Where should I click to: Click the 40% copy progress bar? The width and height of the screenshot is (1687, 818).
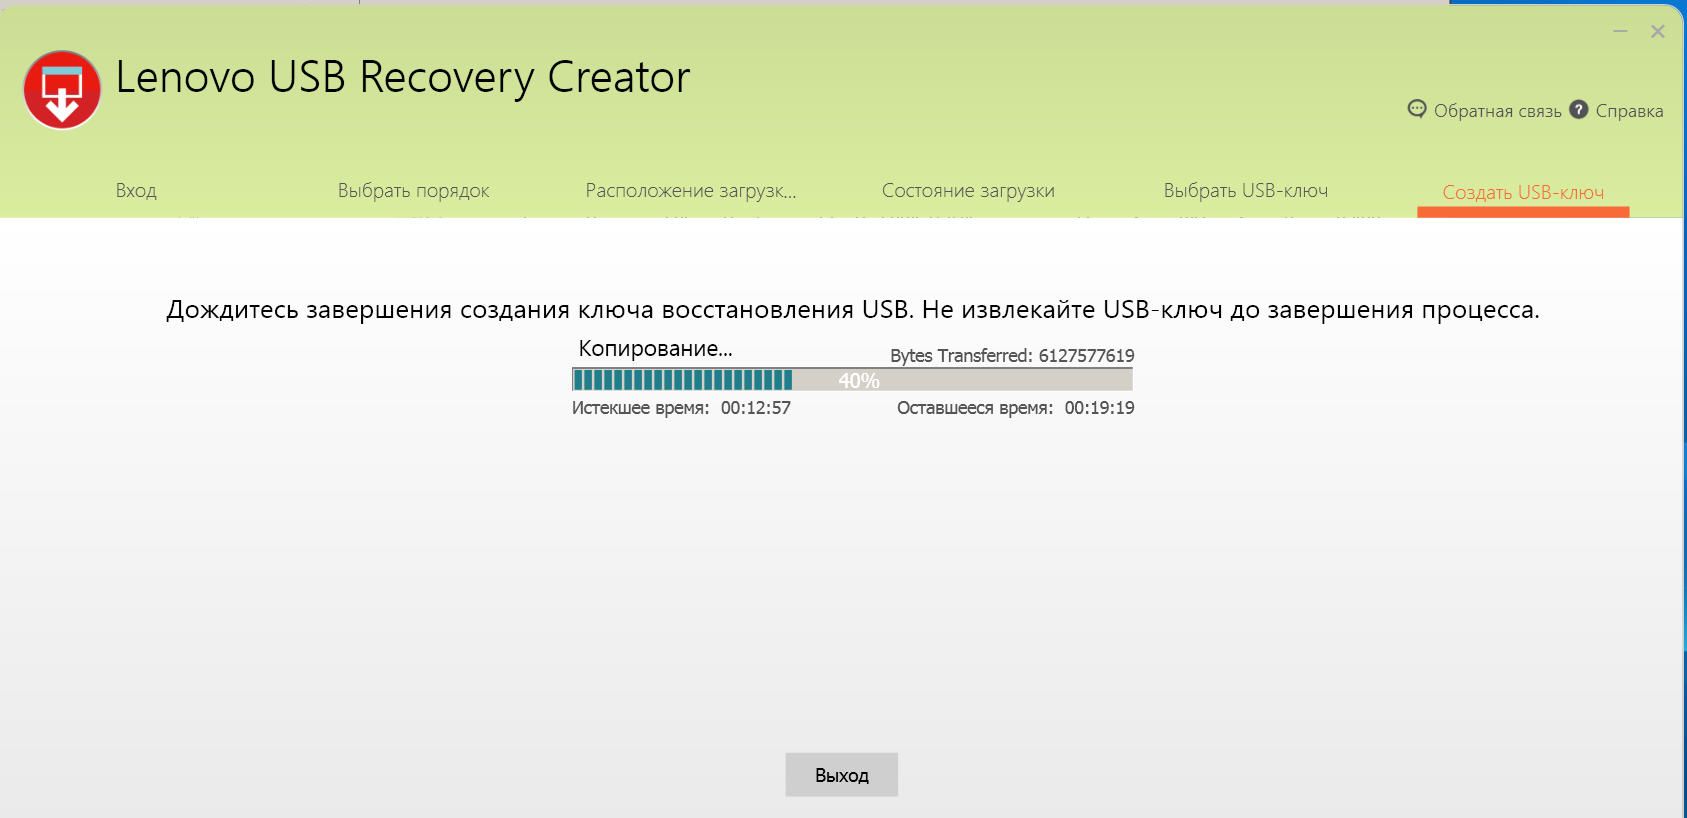(852, 379)
